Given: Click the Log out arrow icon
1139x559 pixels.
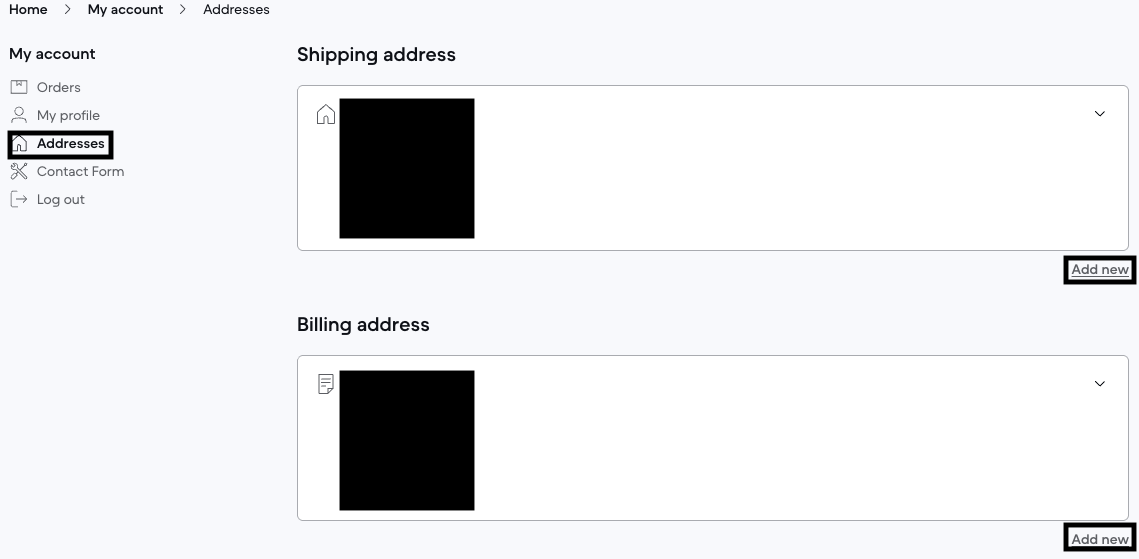Looking at the screenshot, I should tap(19, 199).
